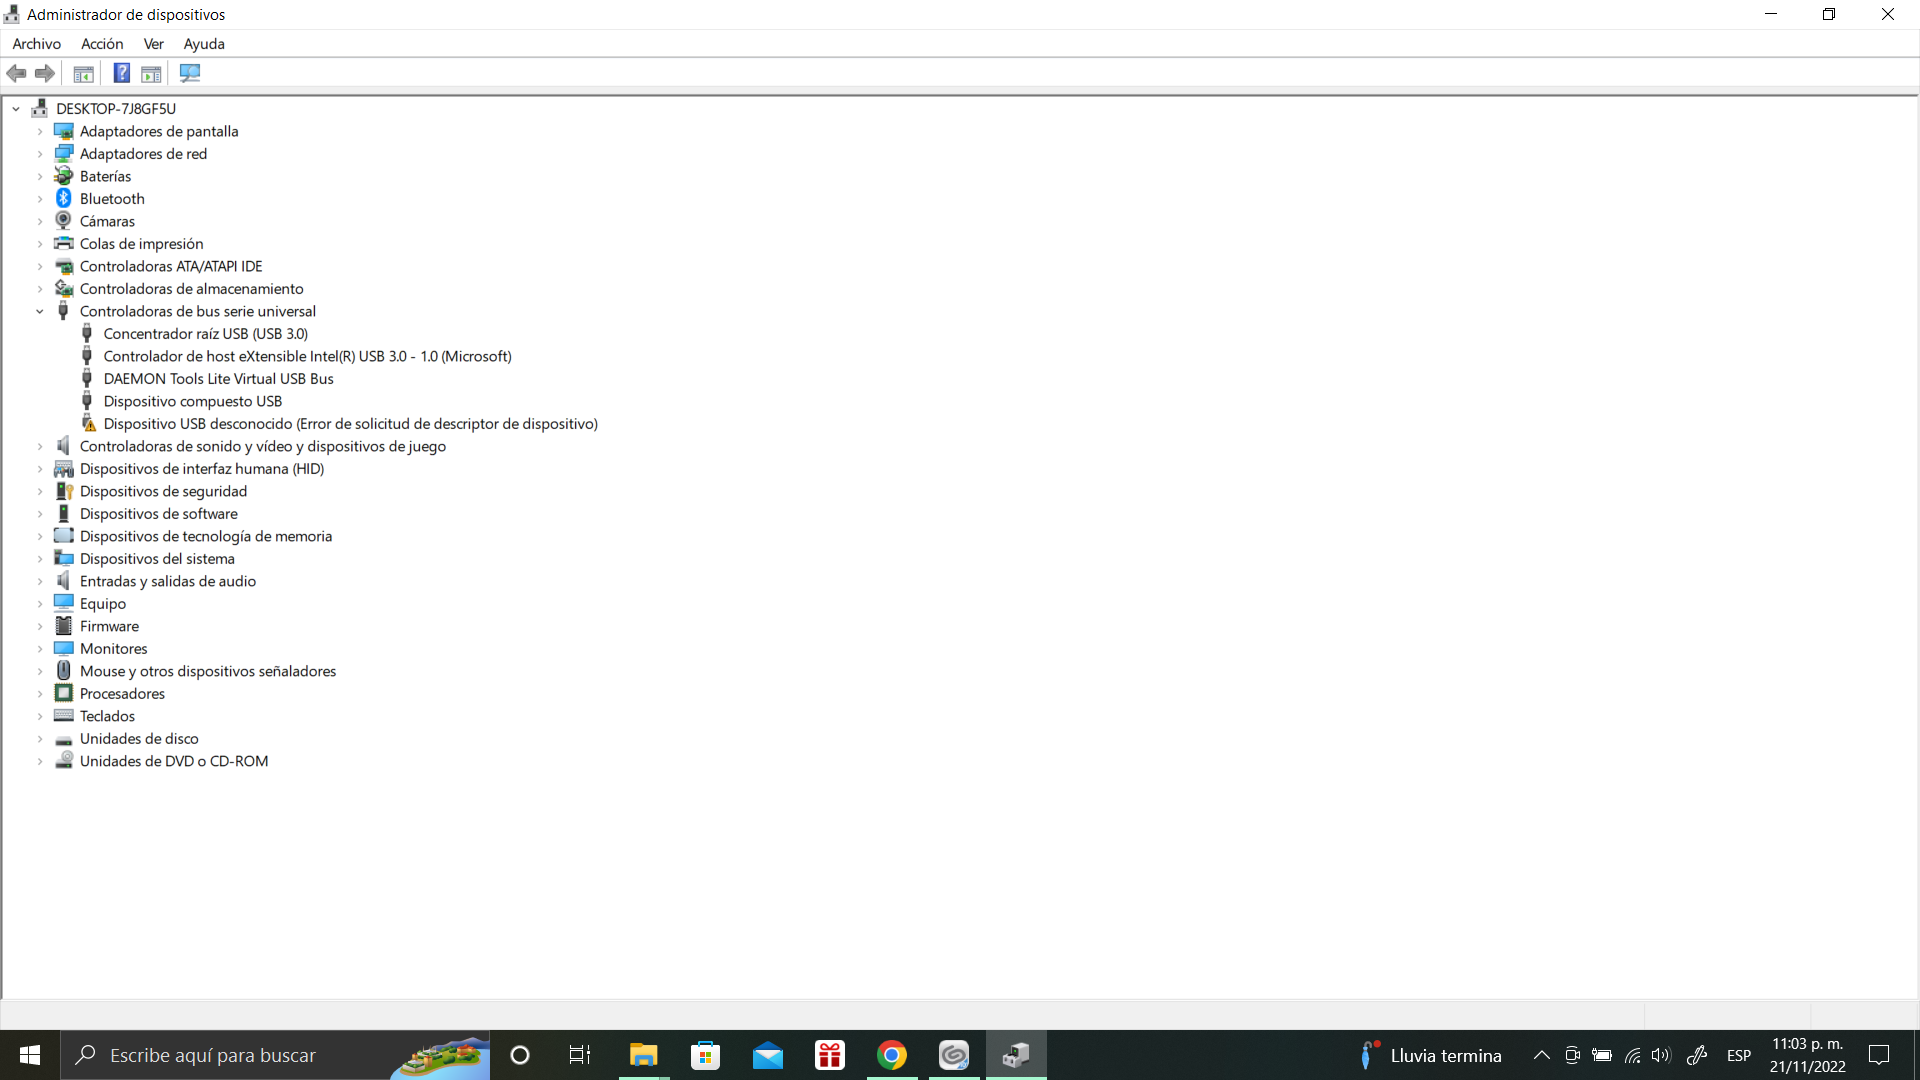Open the Help toolbar icon
Screen dimensions: 1920x1080
point(121,73)
